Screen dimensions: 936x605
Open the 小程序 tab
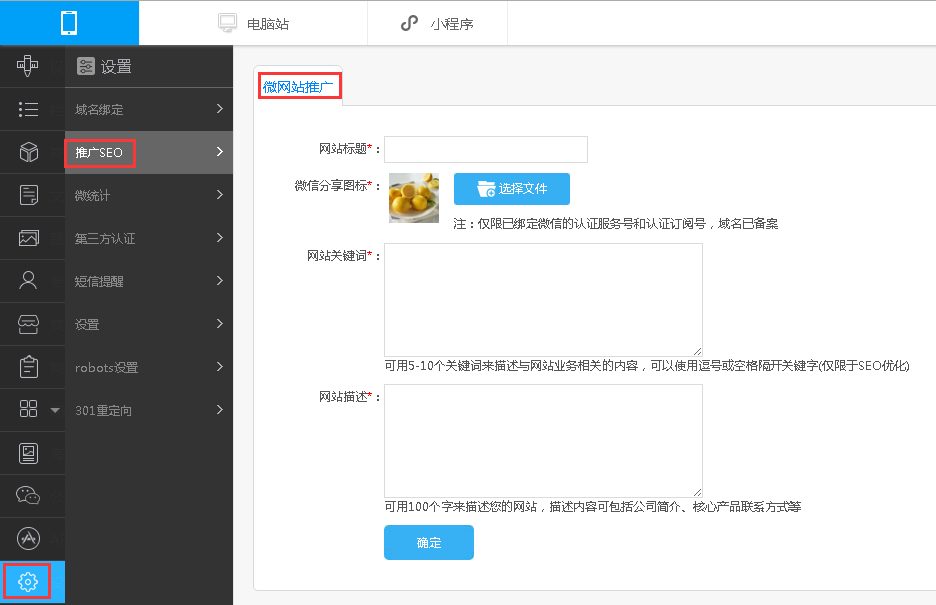tap(437, 22)
